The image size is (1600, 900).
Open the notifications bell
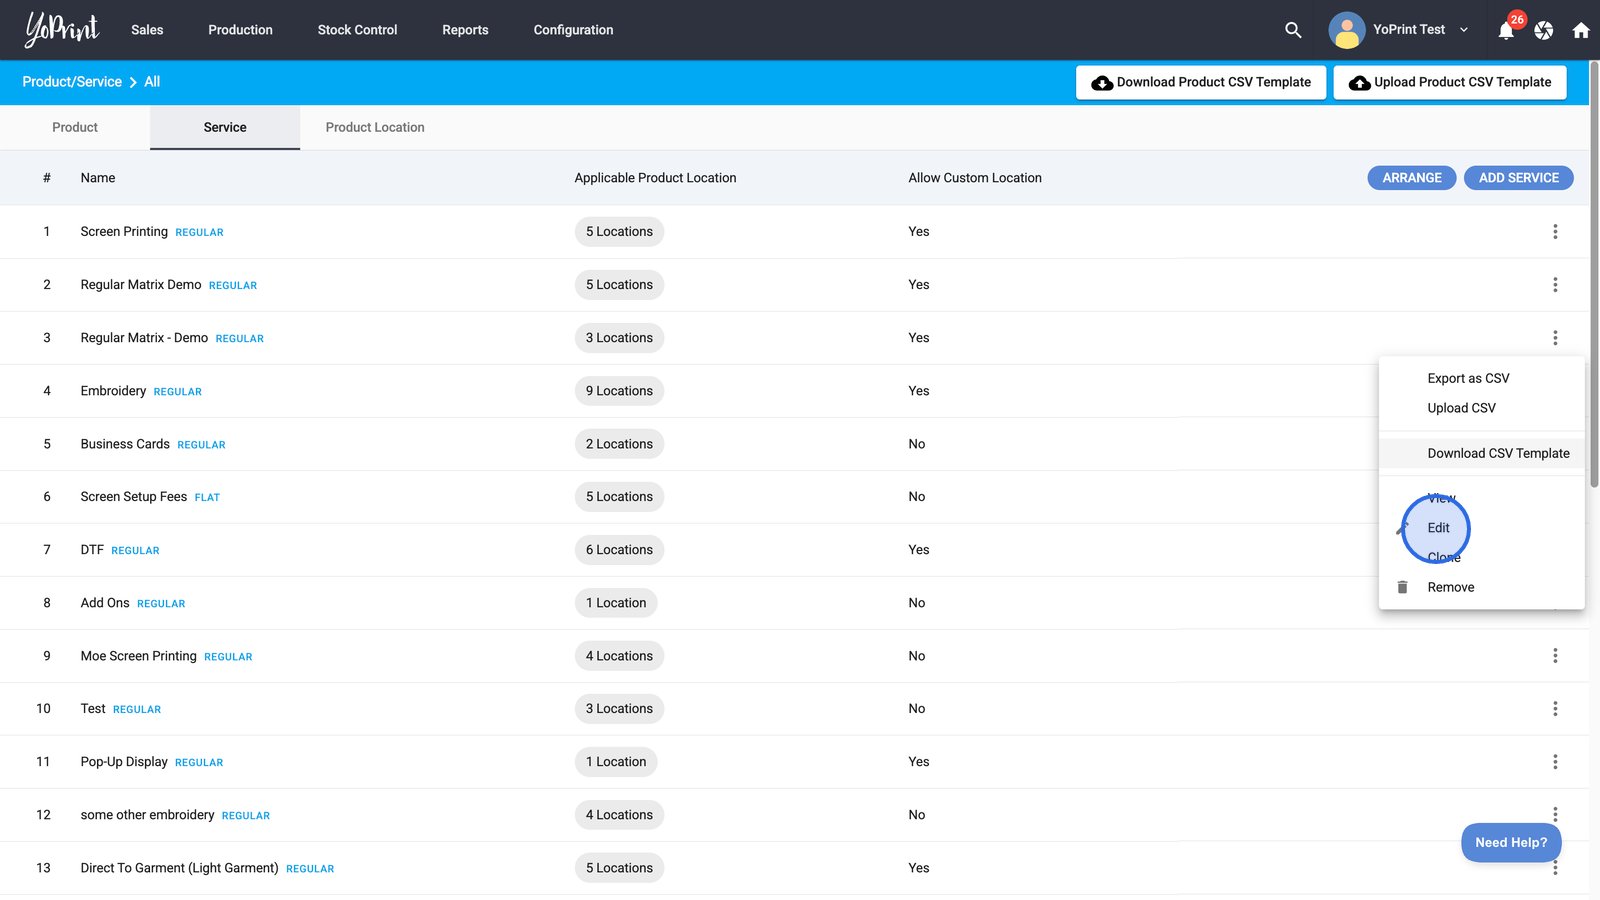pos(1506,31)
